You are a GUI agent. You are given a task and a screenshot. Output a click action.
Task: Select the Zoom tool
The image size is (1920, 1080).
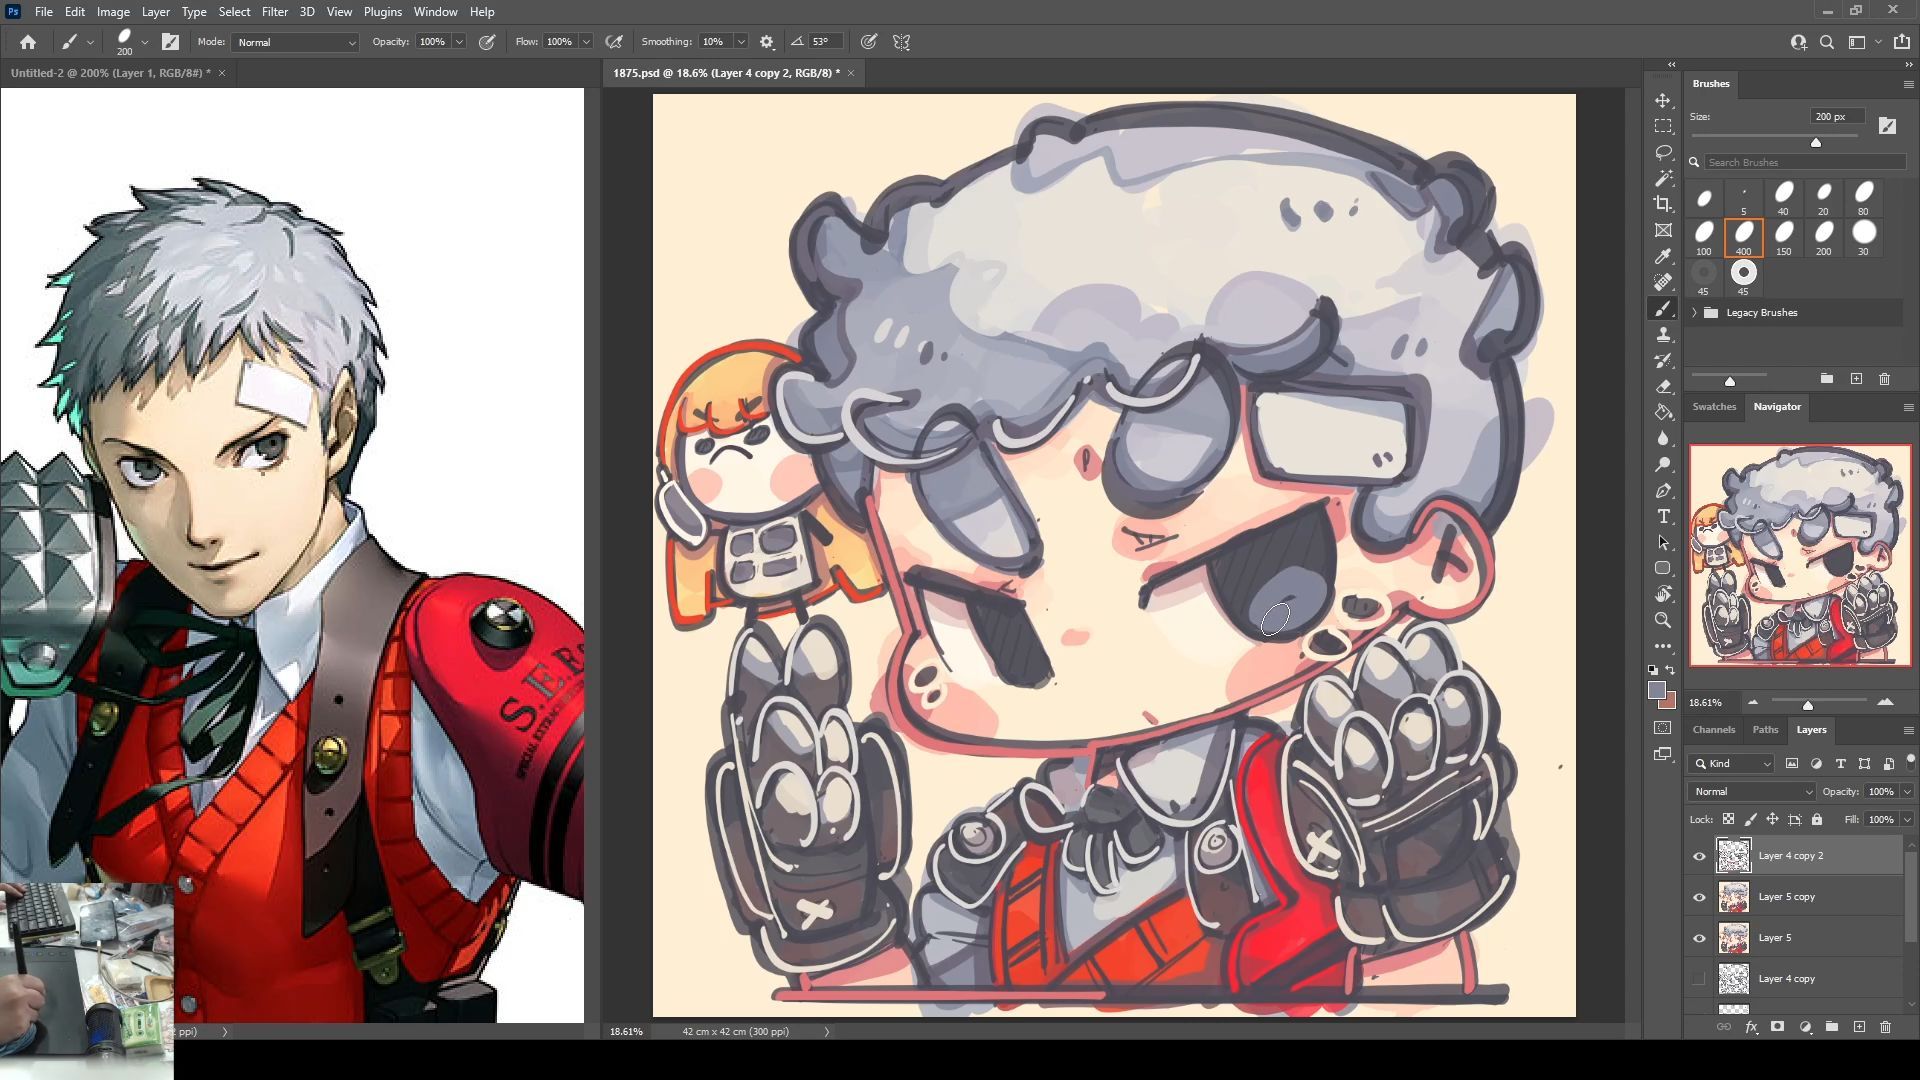[1663, 620]
